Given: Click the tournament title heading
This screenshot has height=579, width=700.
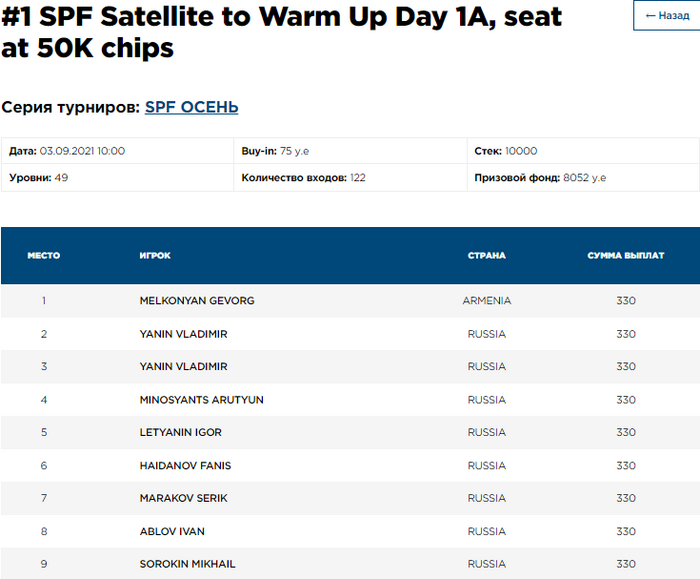Looking at the screenshot, I should [x=280, y=32].
